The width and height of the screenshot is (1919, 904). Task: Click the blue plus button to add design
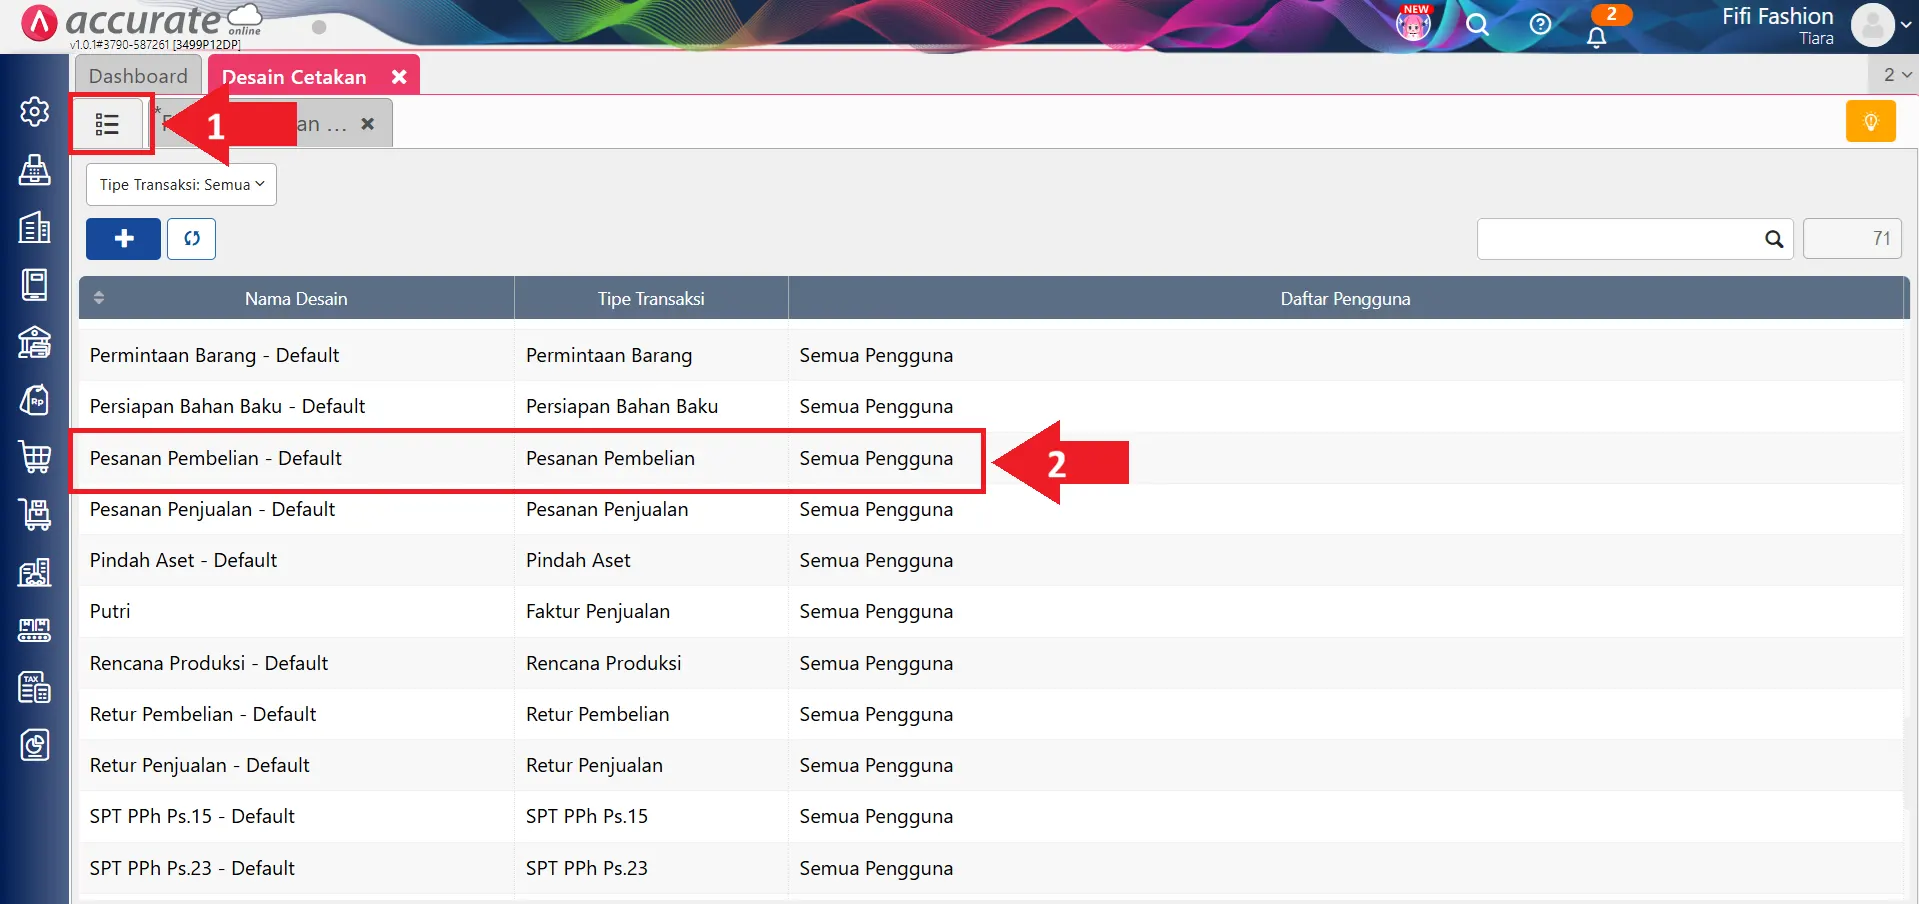point(122,238)
